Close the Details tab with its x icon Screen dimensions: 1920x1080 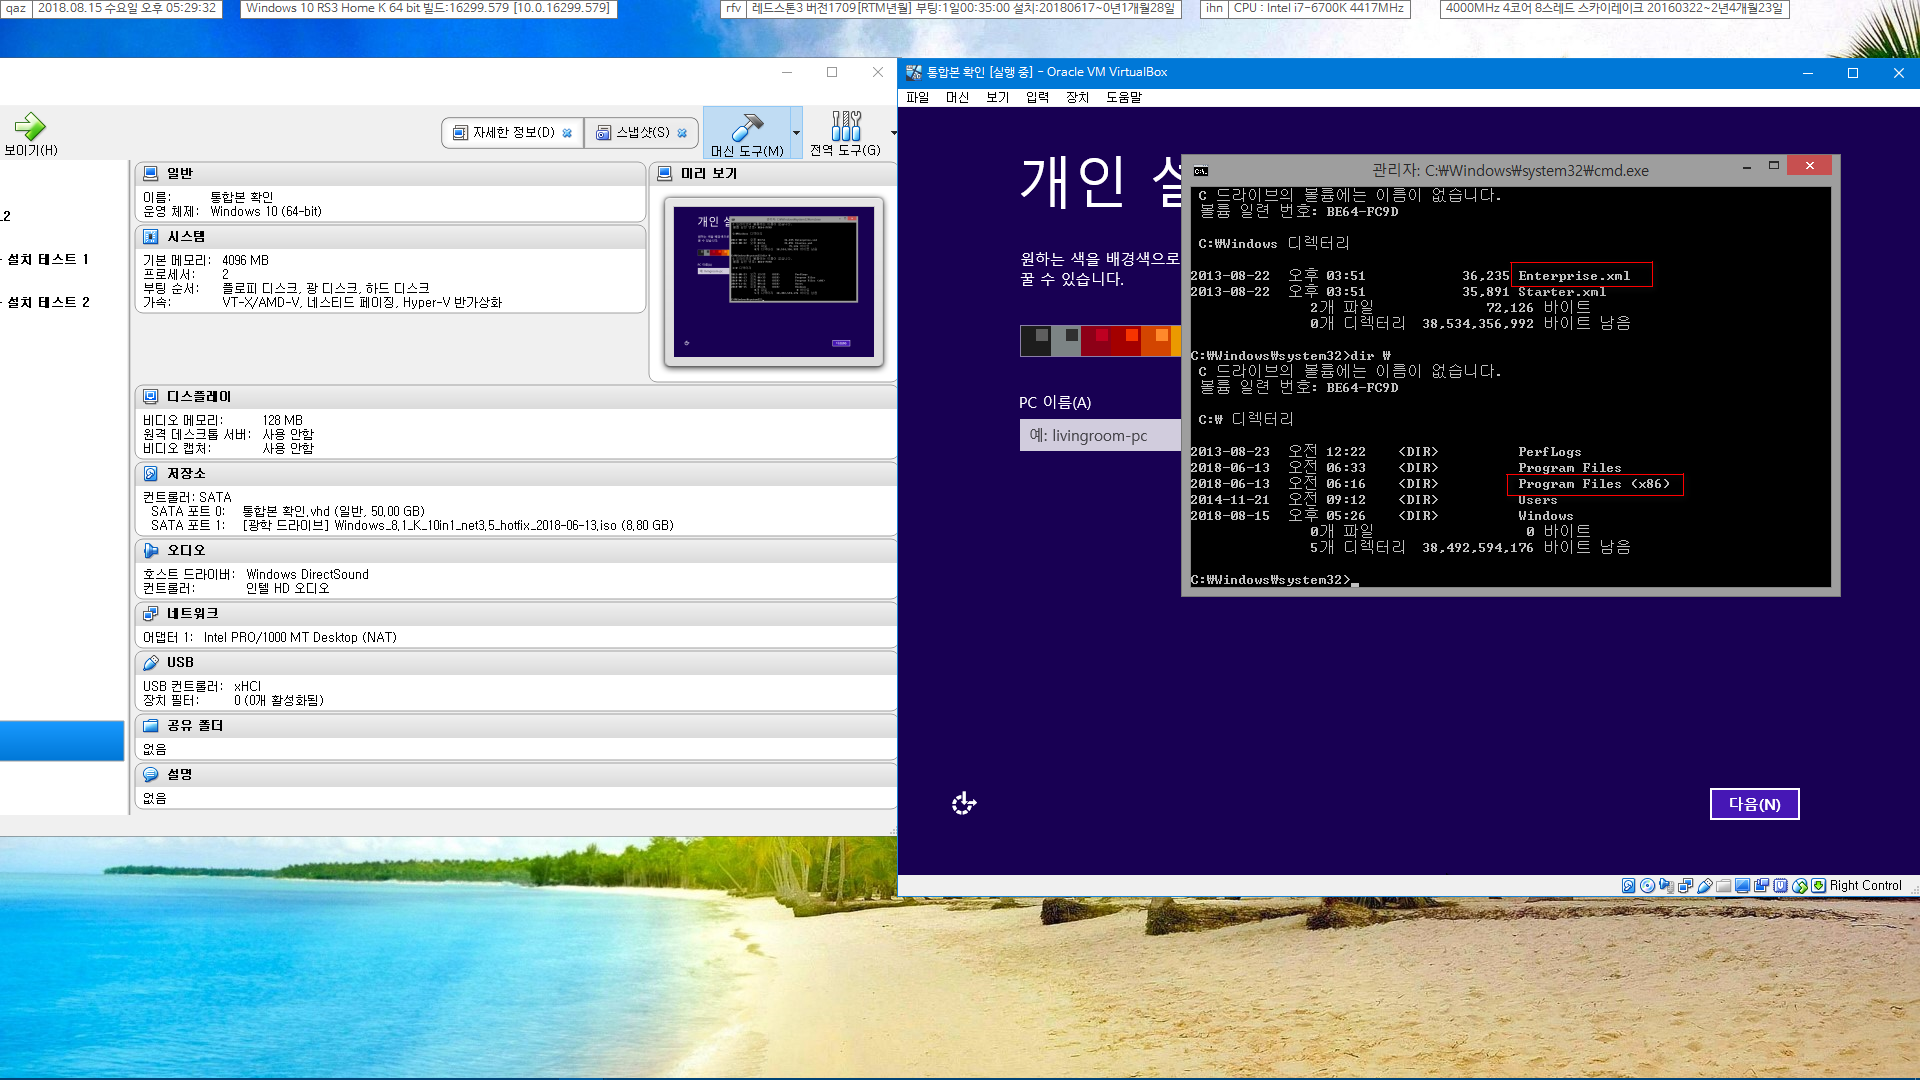point(567,133)
